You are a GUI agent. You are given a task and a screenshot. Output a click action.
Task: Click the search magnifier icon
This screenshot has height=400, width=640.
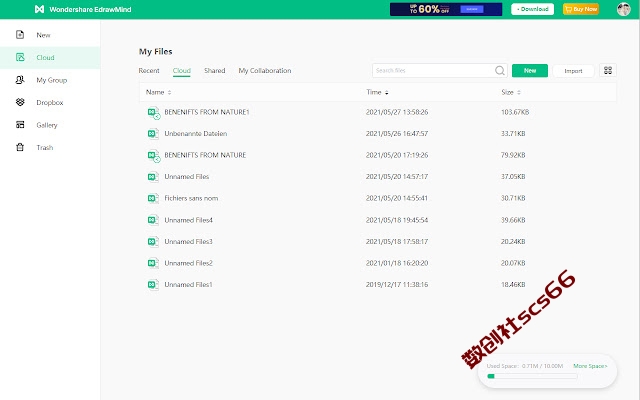[500, 70]
